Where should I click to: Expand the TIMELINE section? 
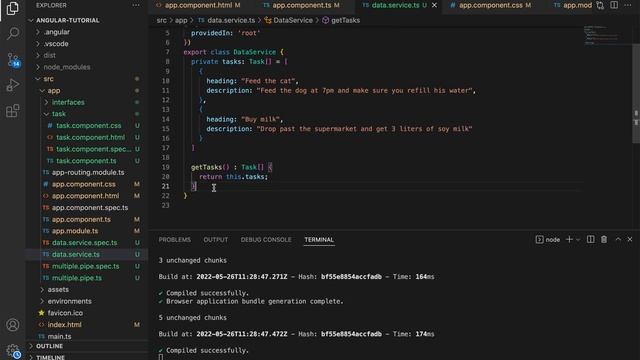[87, 357]
